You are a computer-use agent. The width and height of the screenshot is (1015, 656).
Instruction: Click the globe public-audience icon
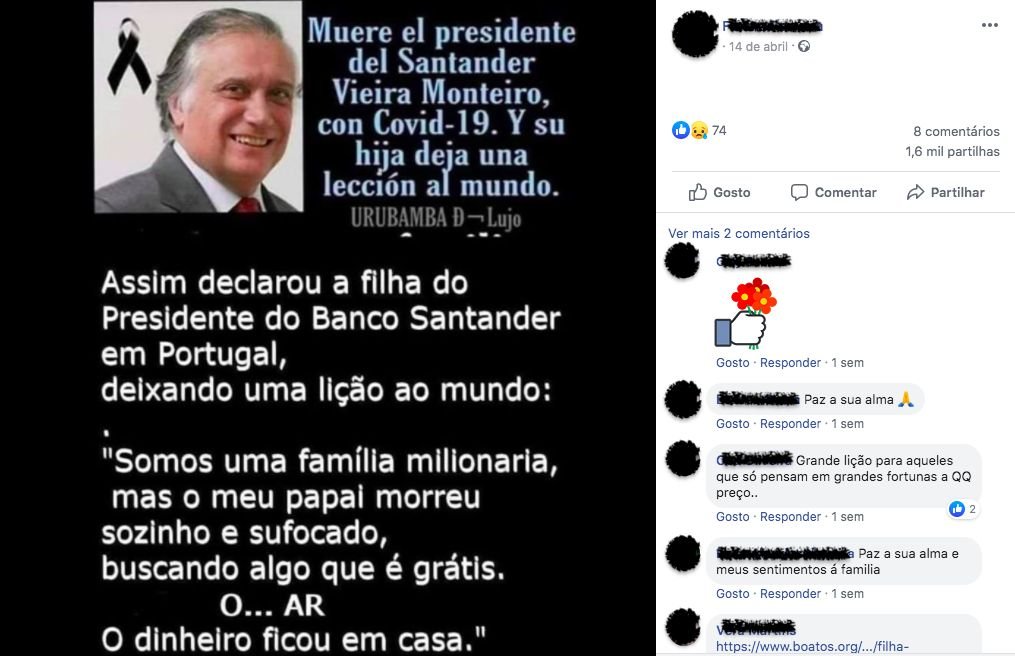pyautogui.click(x=804, y=46)
